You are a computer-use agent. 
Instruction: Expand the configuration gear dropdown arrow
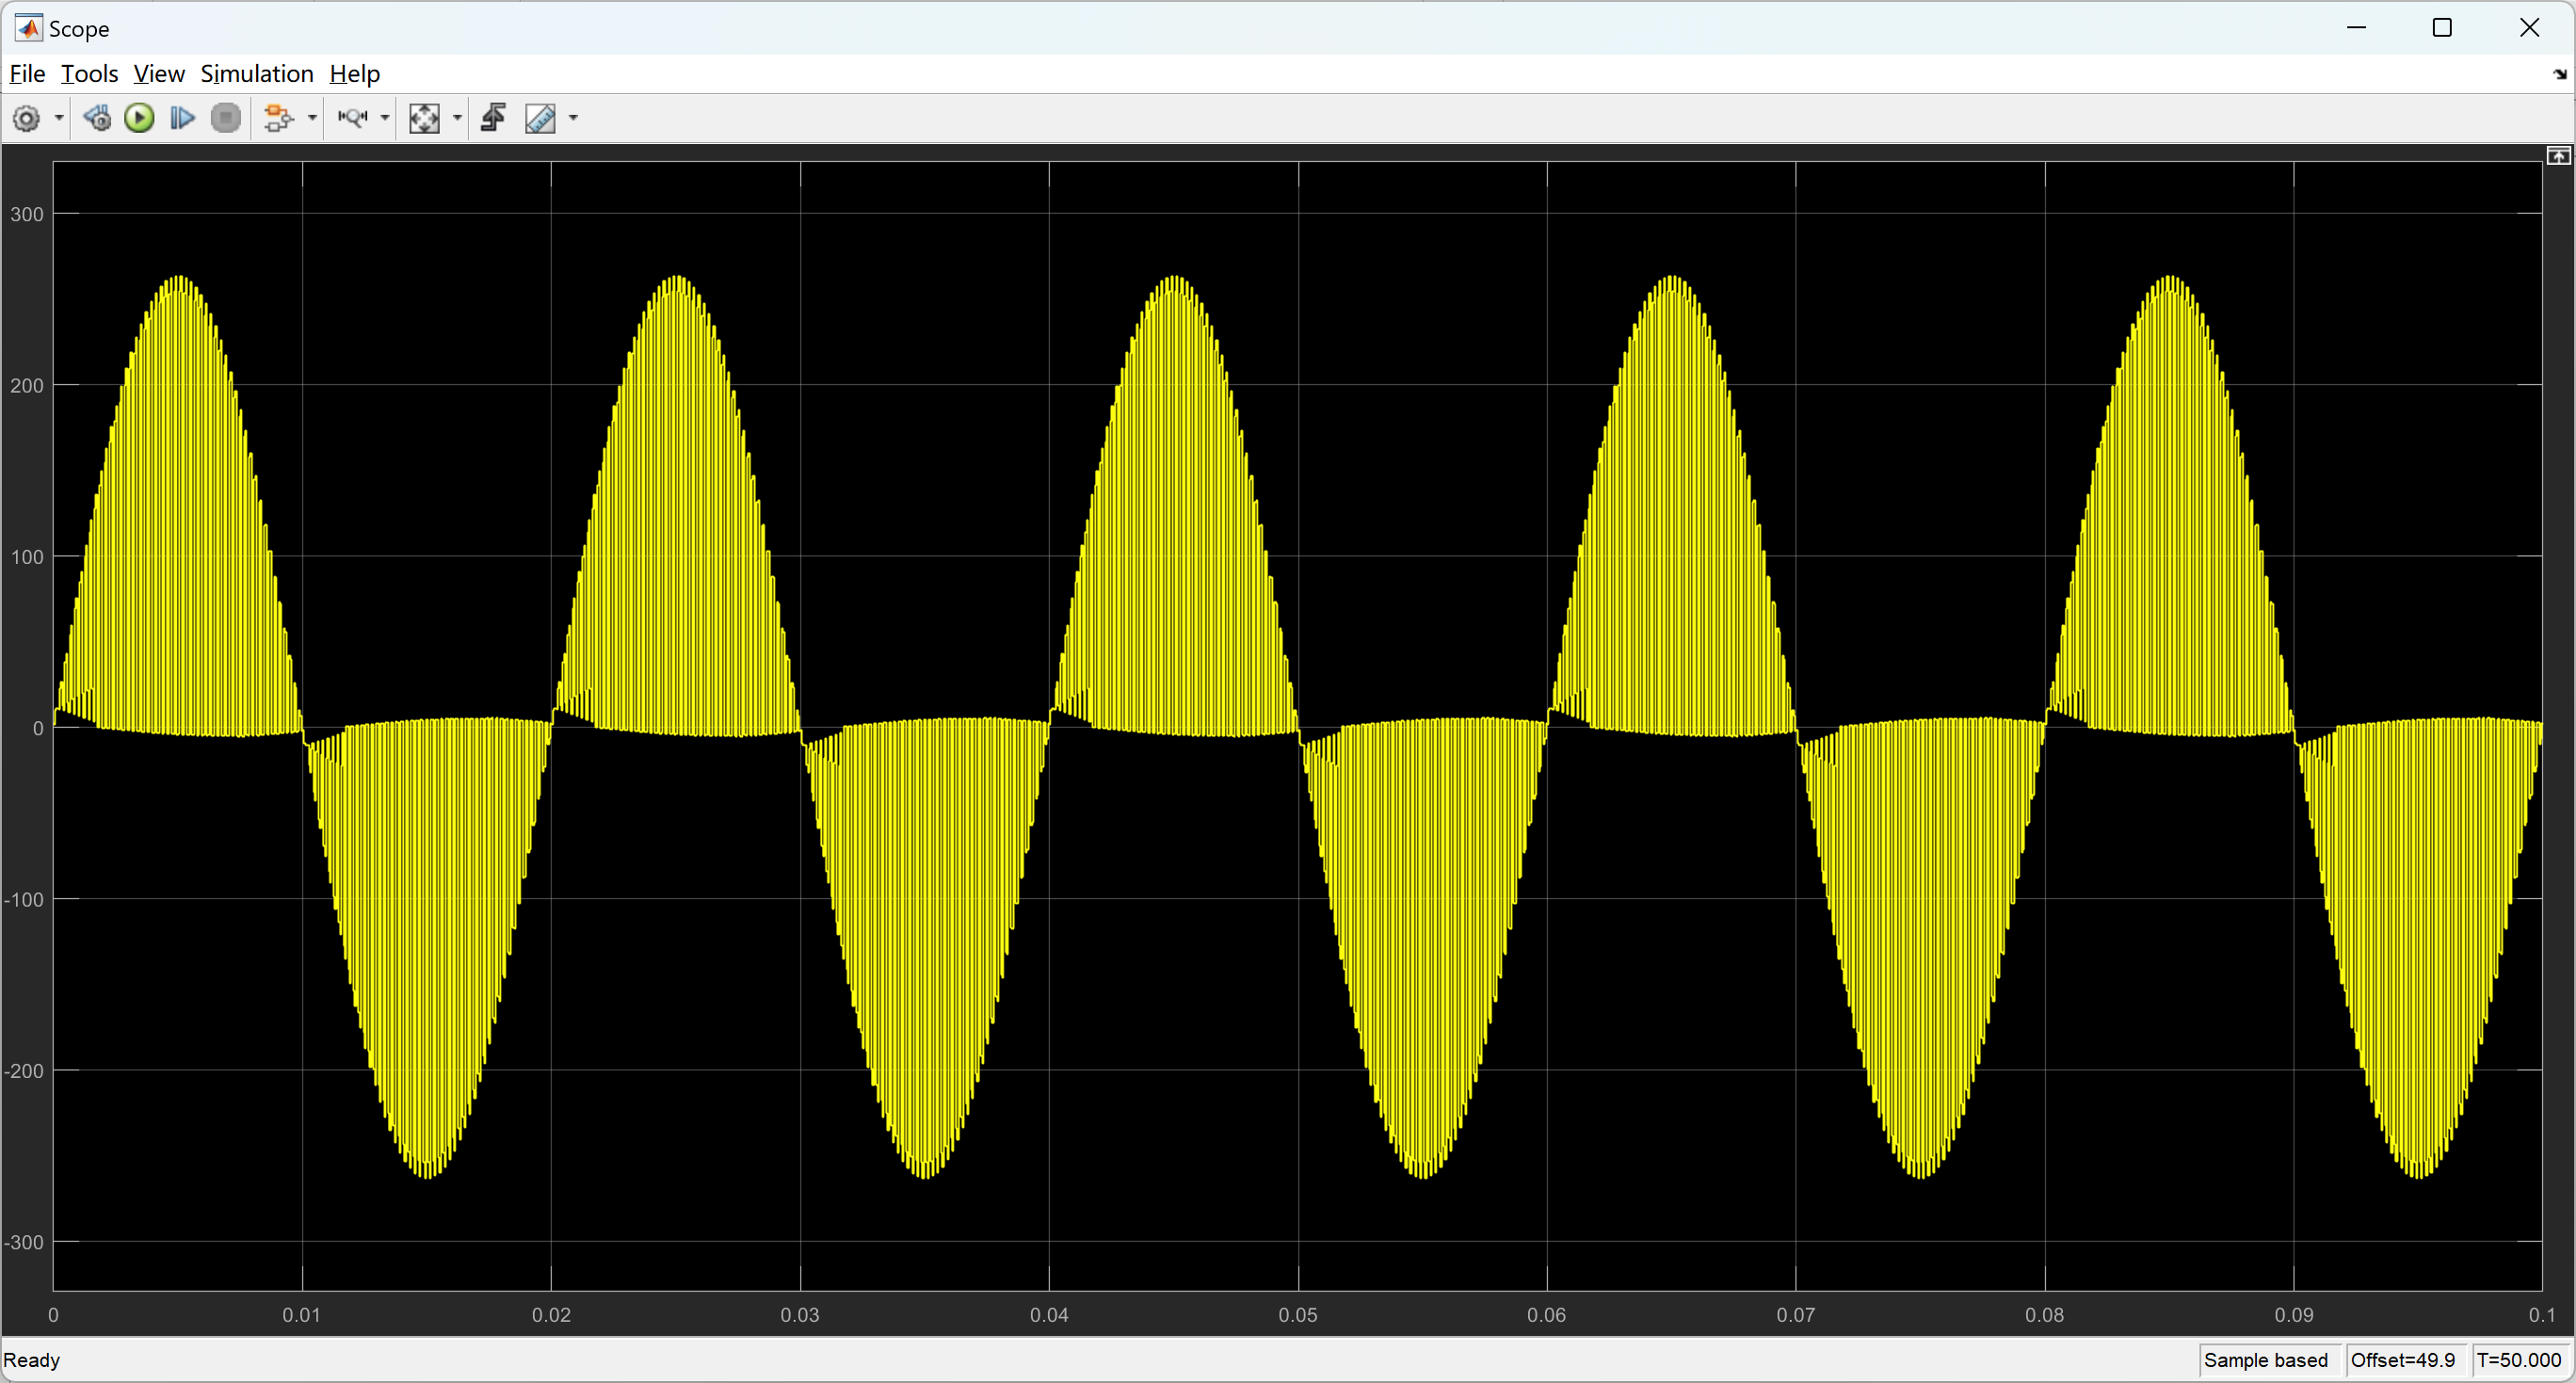59,118
